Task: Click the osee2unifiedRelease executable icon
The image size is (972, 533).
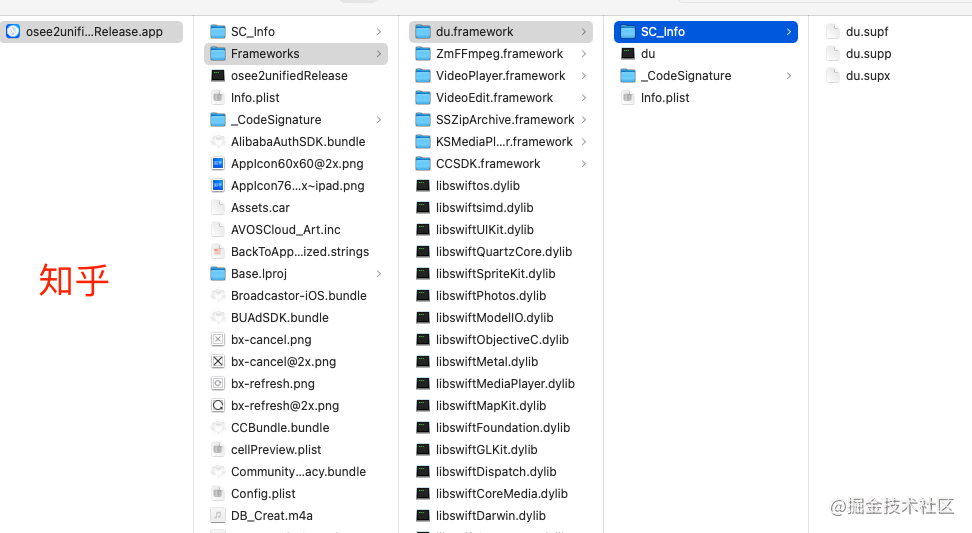Action: [x=218, y=76]
